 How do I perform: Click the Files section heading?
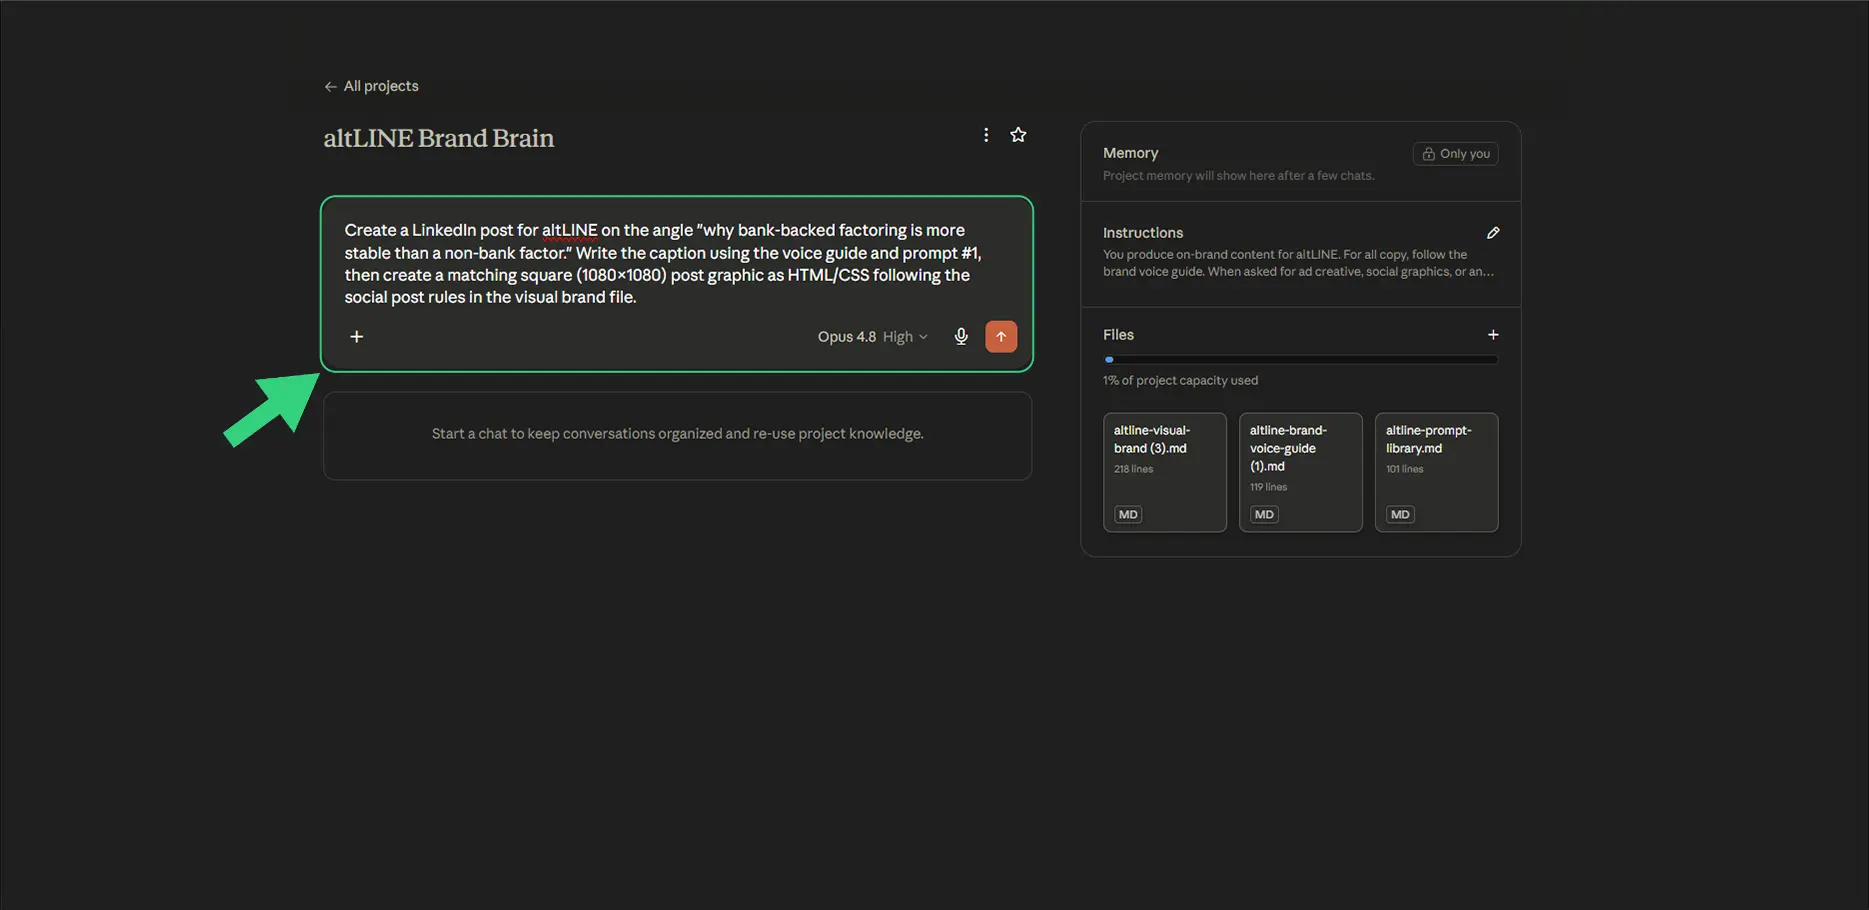1118,335
